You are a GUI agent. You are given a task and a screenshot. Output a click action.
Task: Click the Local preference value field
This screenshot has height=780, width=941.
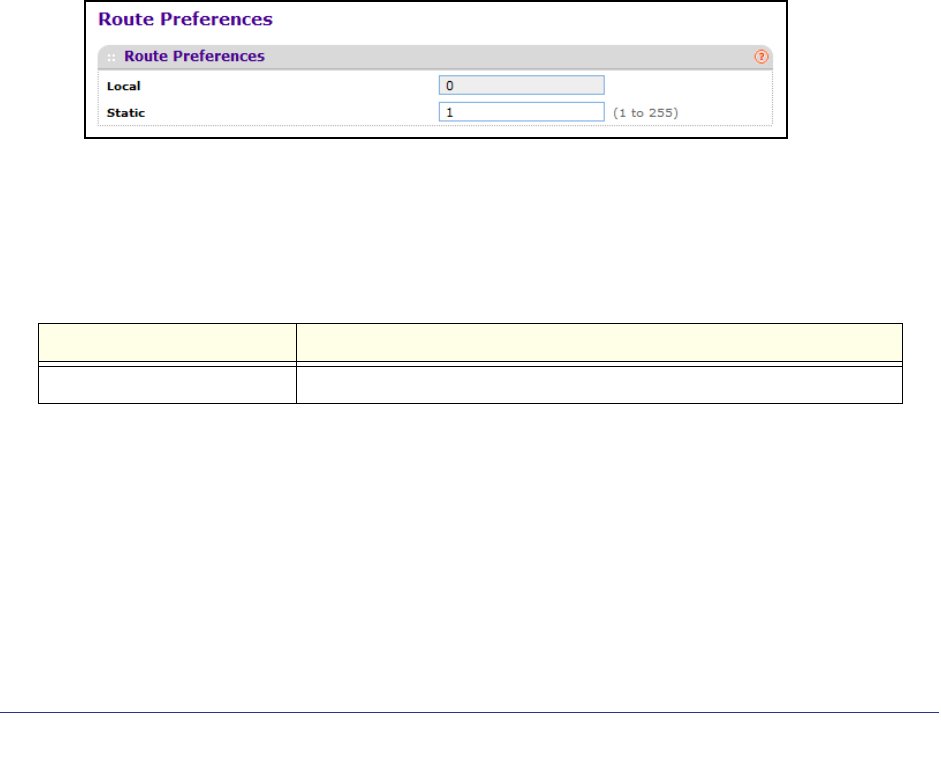[x=522, y=85]
